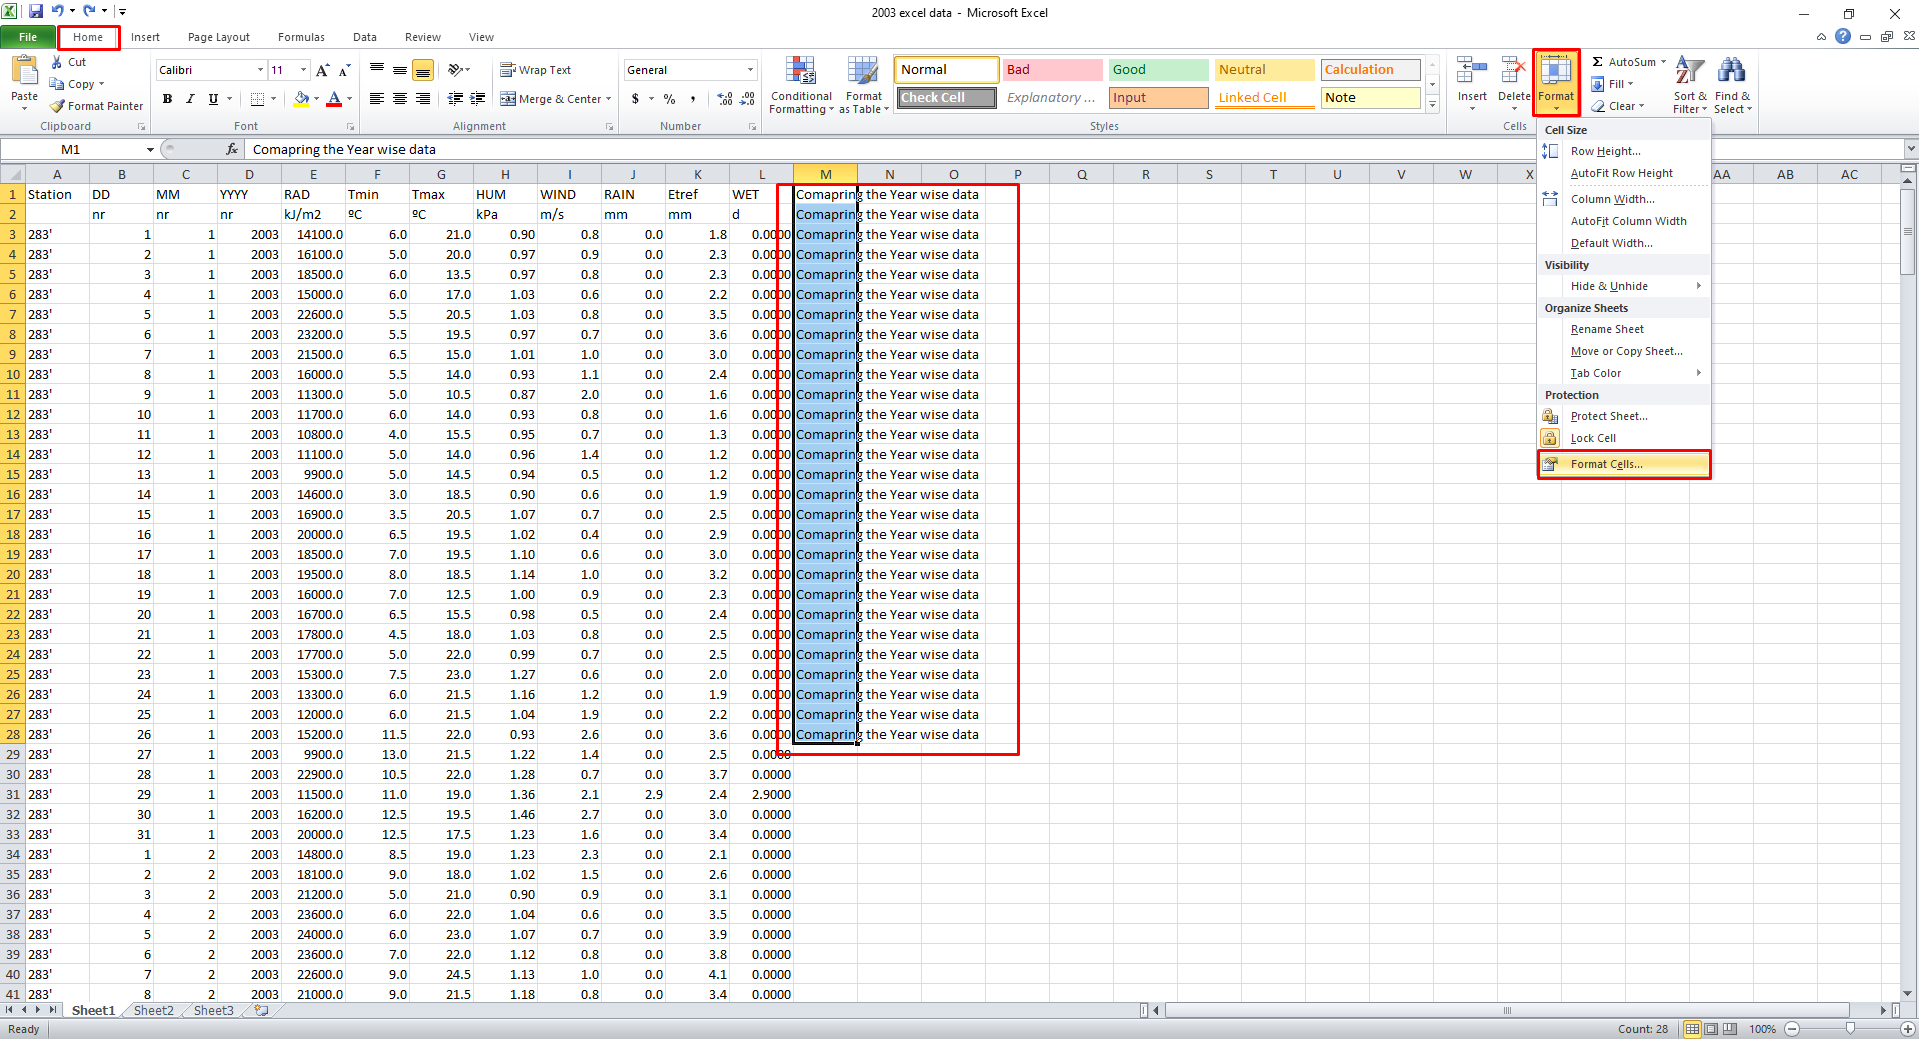Toggle Wrap Text on selection
Screen dimensions: 1919x1039
[536, 70]
